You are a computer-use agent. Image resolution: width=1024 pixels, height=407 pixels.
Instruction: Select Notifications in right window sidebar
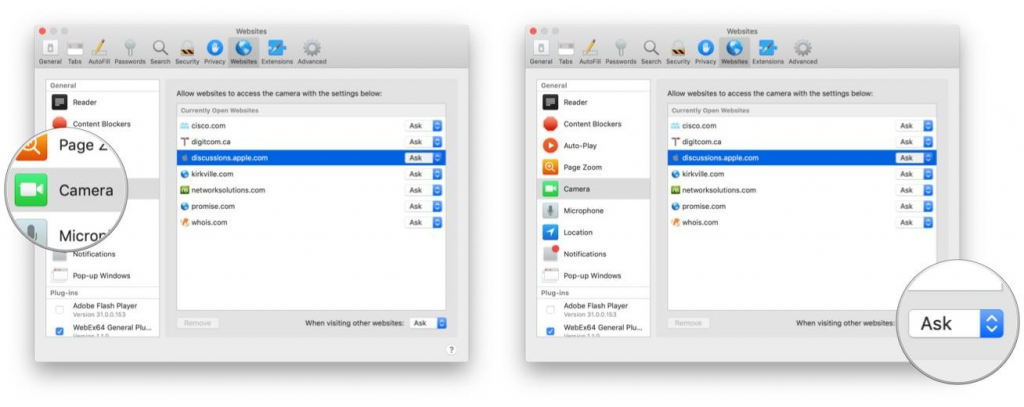pos(593,254)
